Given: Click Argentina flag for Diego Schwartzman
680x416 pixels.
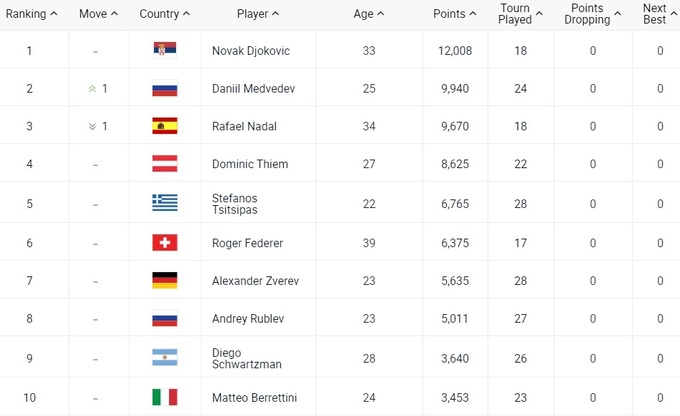Looking at the screenshot, I should pos(164,358).
